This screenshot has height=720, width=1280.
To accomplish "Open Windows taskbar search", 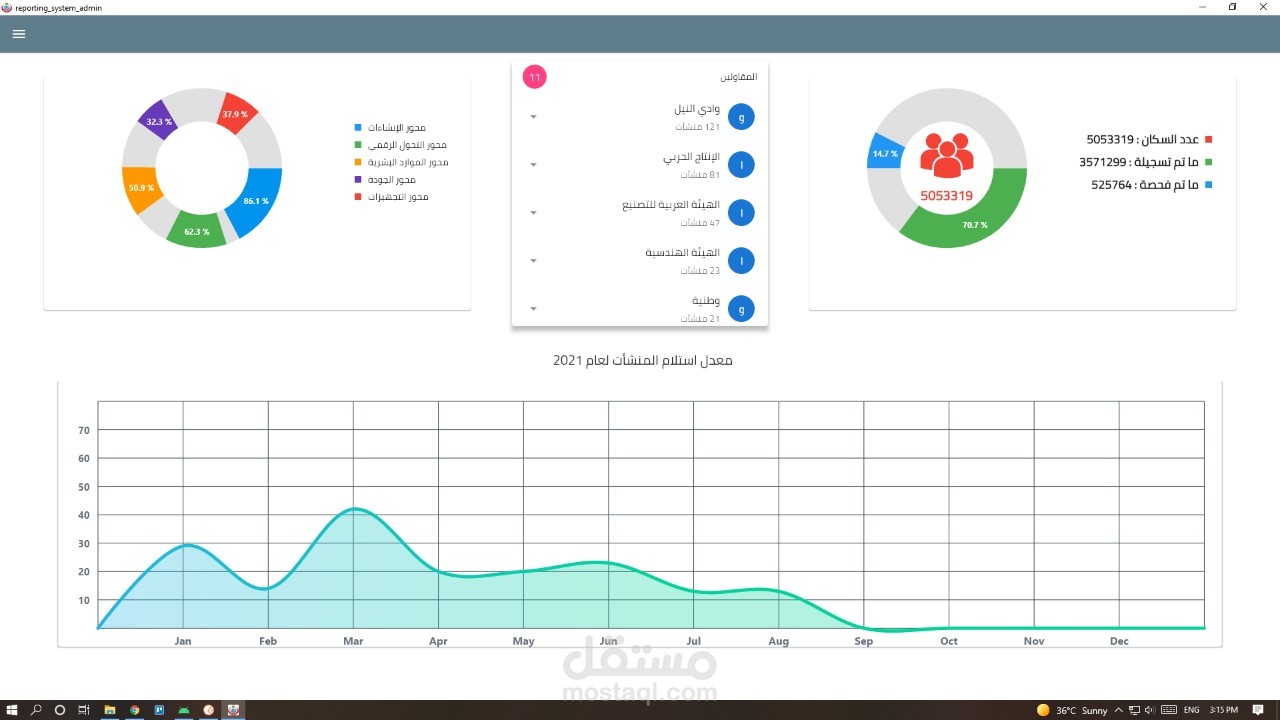I will [x=36, y=710].
